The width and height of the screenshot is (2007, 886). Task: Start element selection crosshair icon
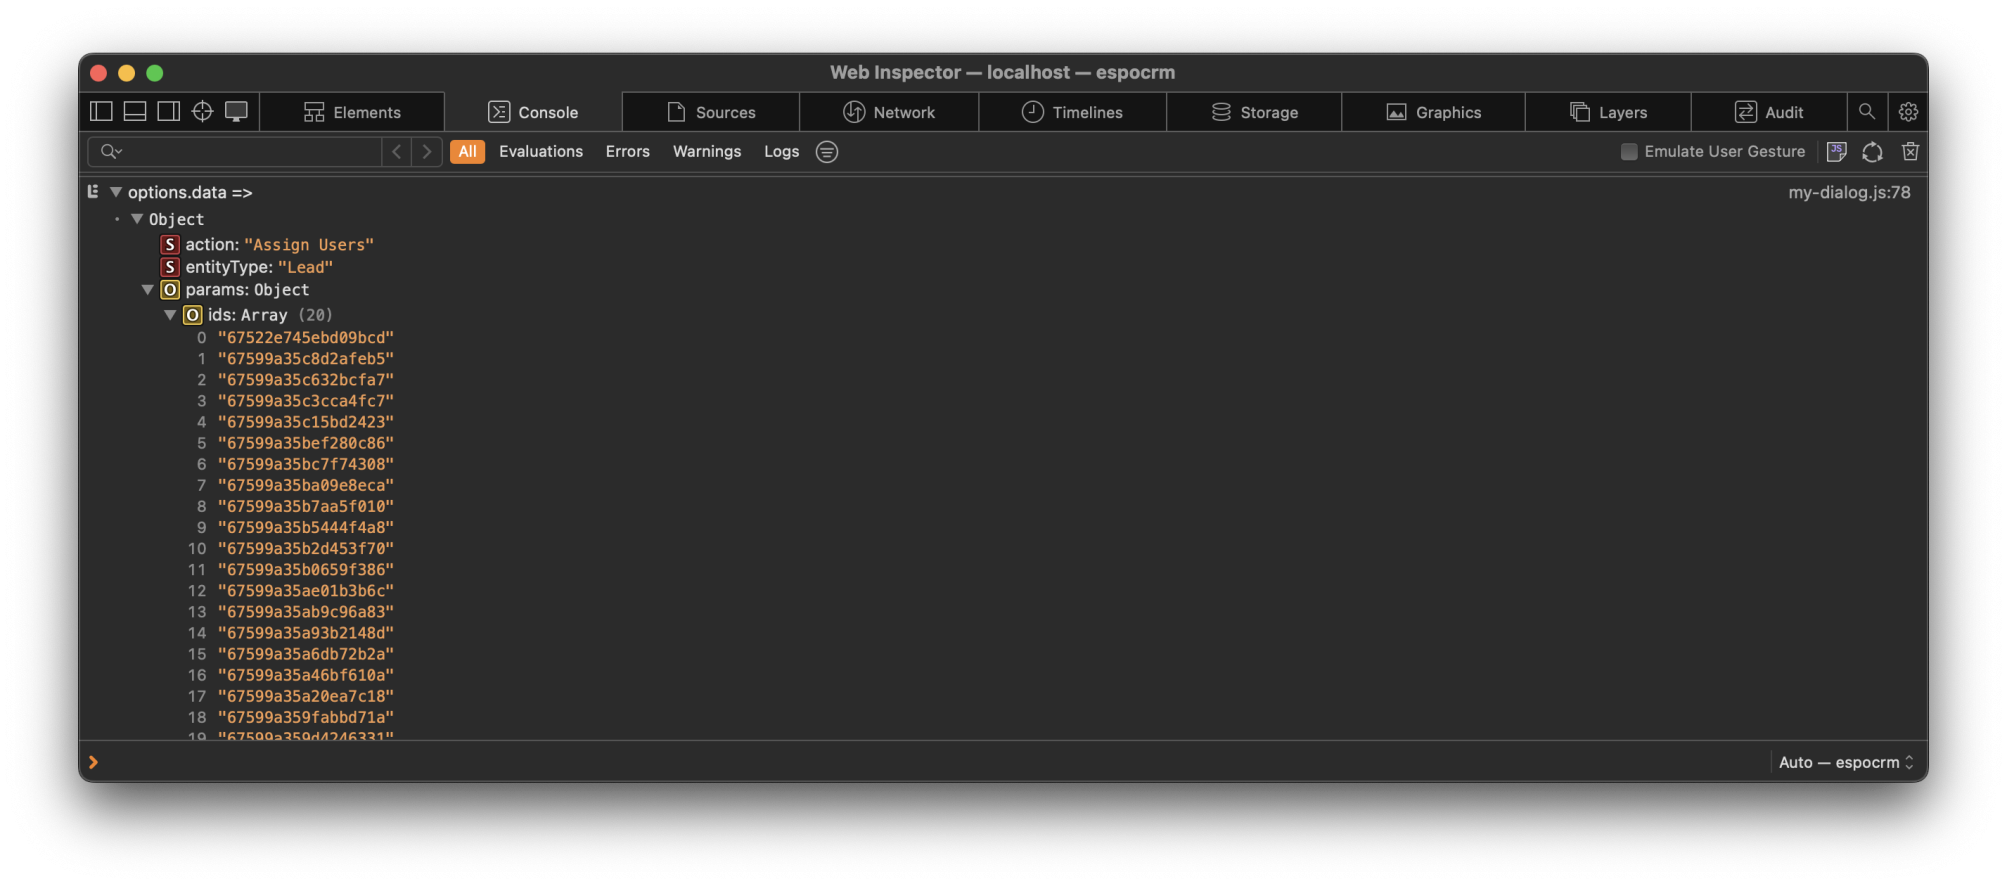203,111
